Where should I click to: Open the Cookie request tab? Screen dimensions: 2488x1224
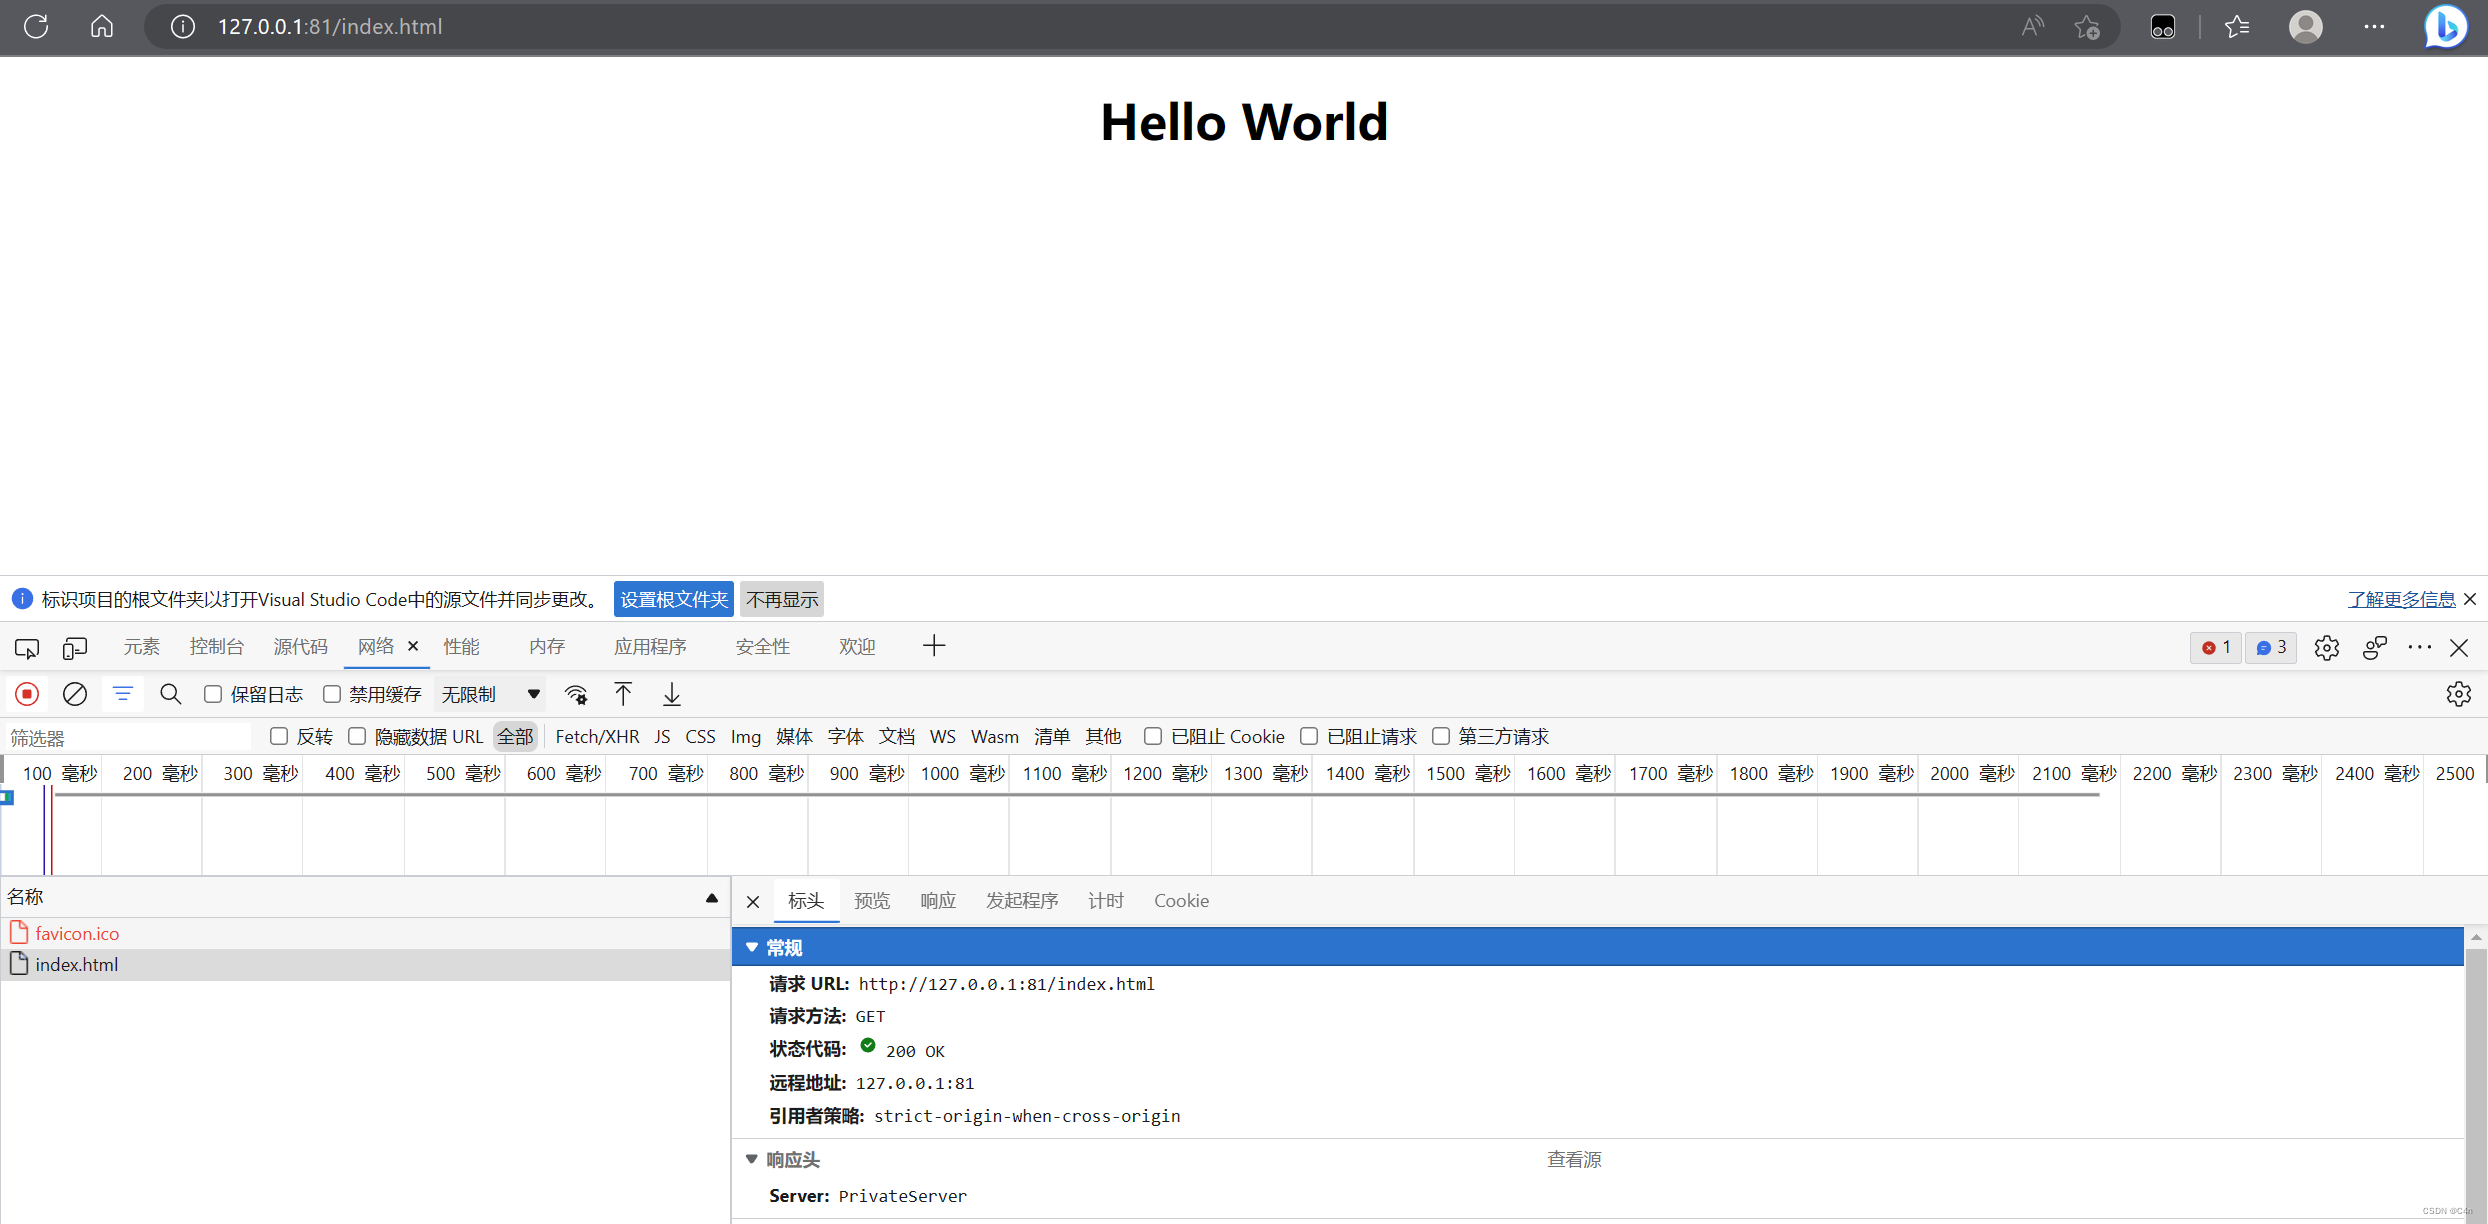pyautogui.click(x=1181, y=901)
